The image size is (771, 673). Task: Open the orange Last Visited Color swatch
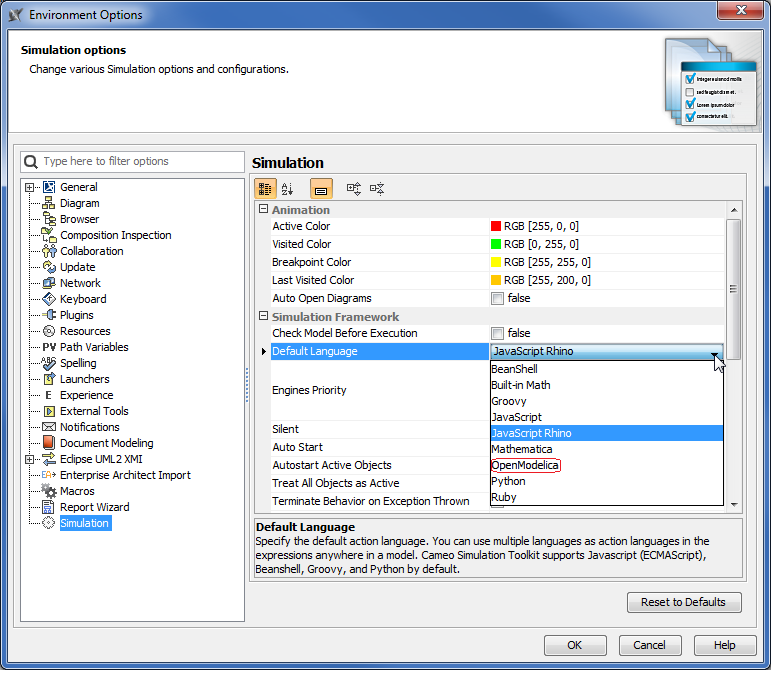[x=496, y=281]
